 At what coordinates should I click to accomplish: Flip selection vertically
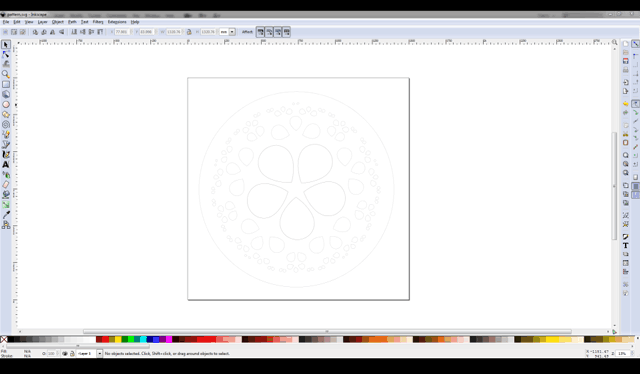(x=61, y=32)
